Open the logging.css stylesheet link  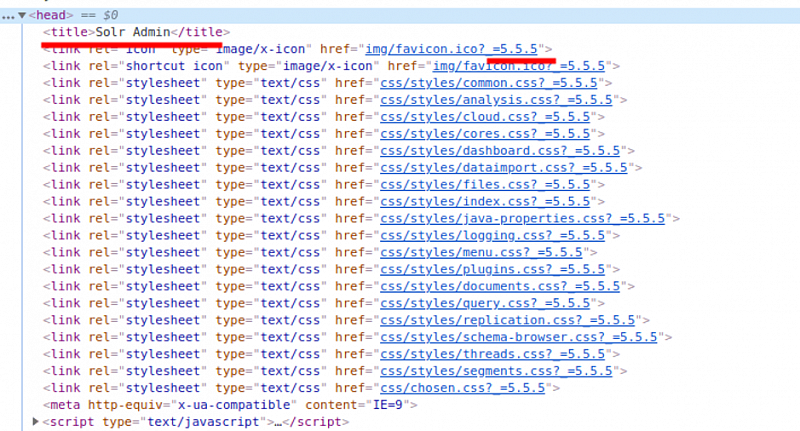(x=492, y=235)
